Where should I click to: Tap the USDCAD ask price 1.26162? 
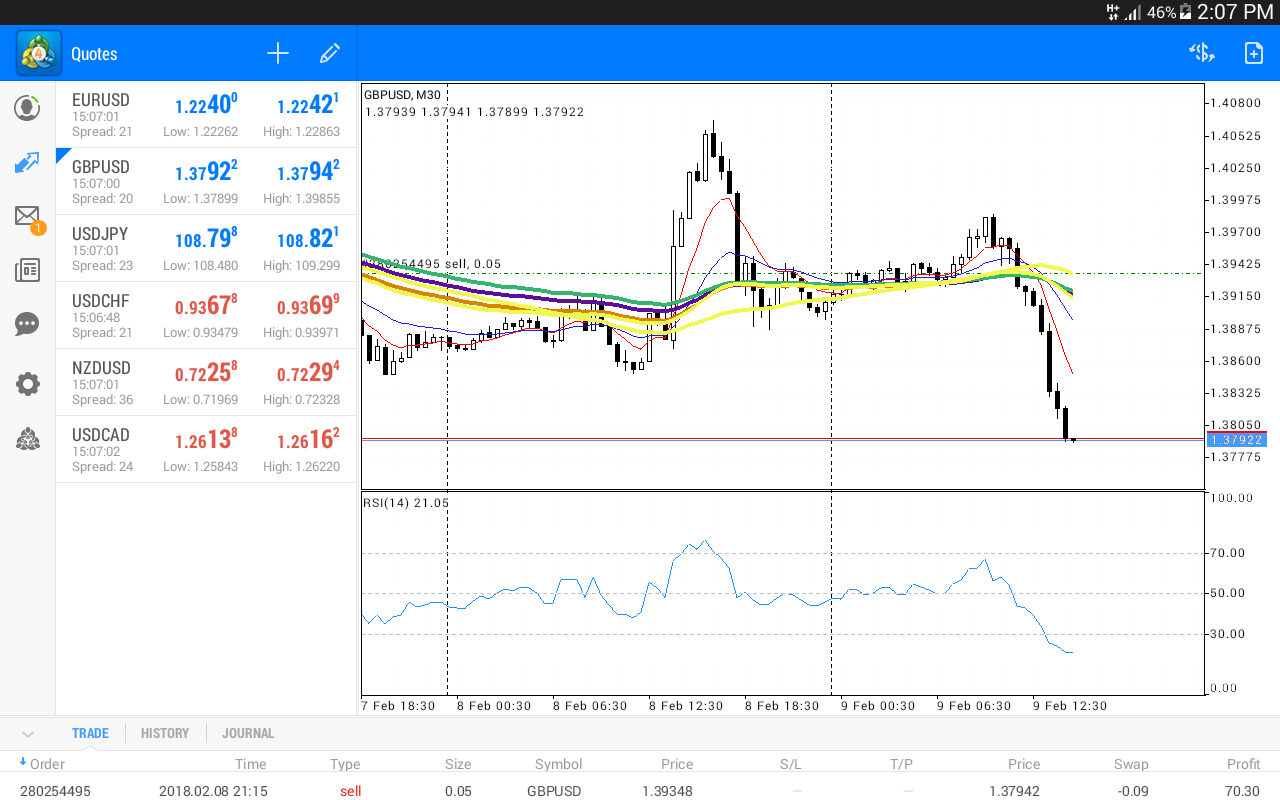pos(308,439)
